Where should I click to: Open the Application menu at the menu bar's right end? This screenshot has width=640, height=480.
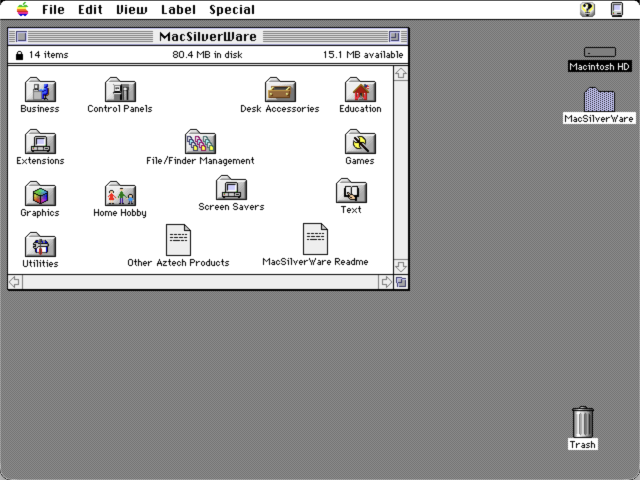pyautogui.click(x=617, y=9)
